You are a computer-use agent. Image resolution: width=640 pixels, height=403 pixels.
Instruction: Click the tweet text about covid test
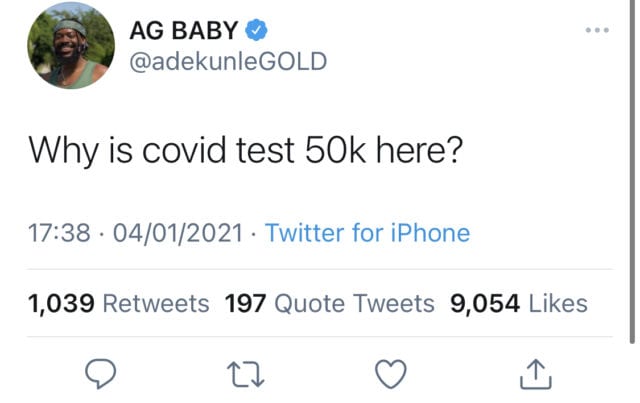(246, 150)
